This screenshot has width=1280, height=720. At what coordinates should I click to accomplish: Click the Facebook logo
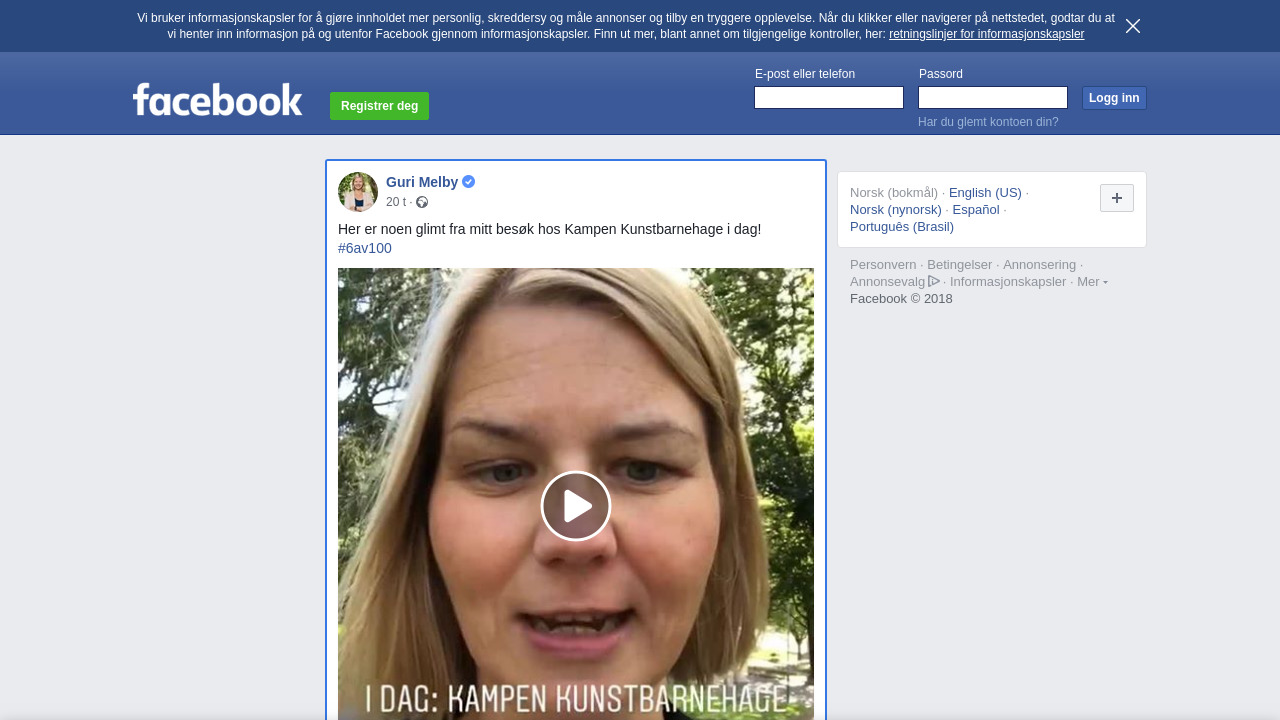click(x=218, y=99)
